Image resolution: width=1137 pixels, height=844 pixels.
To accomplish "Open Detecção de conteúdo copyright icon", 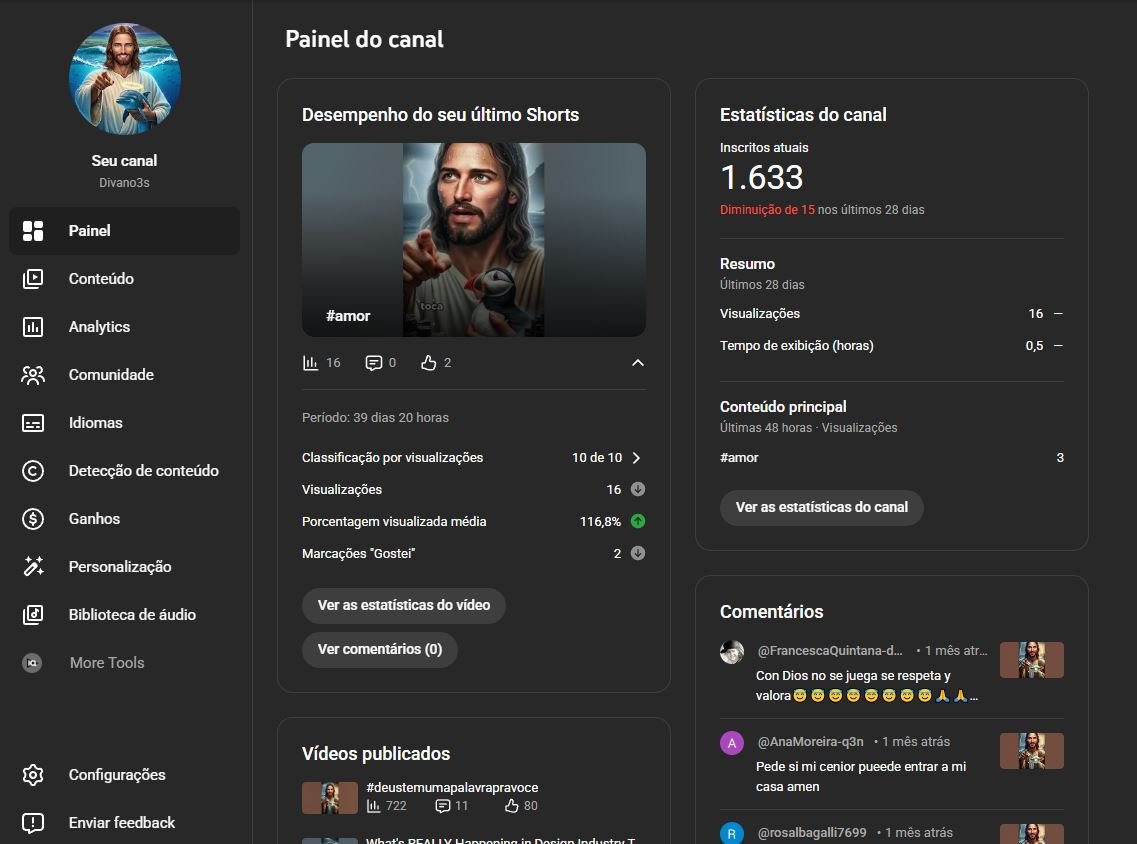I will point(33,471).
